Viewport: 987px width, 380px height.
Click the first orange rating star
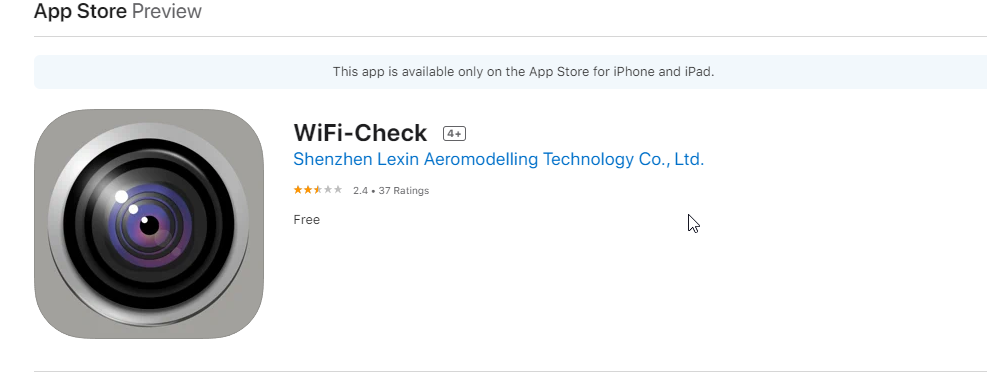pyautogui.click(x=298, y=190)
